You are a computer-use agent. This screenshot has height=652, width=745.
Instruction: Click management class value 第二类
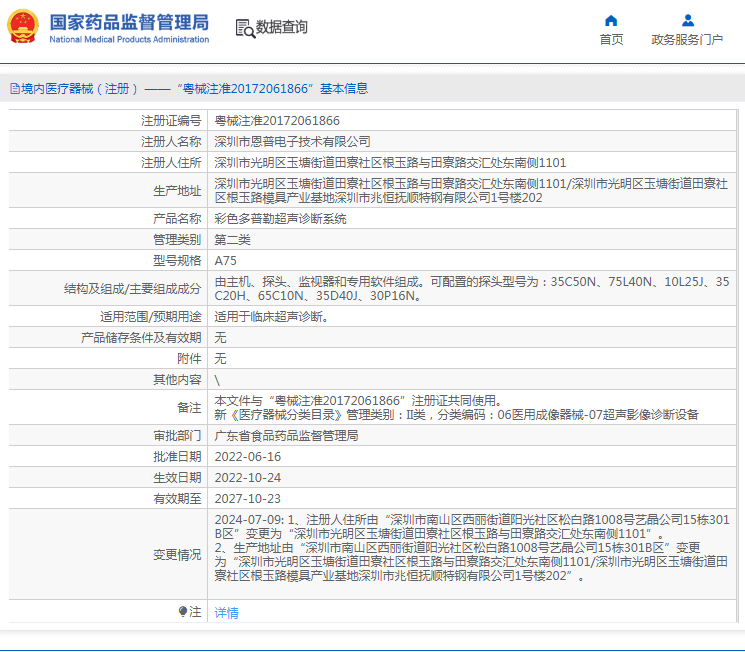(232, 240)
